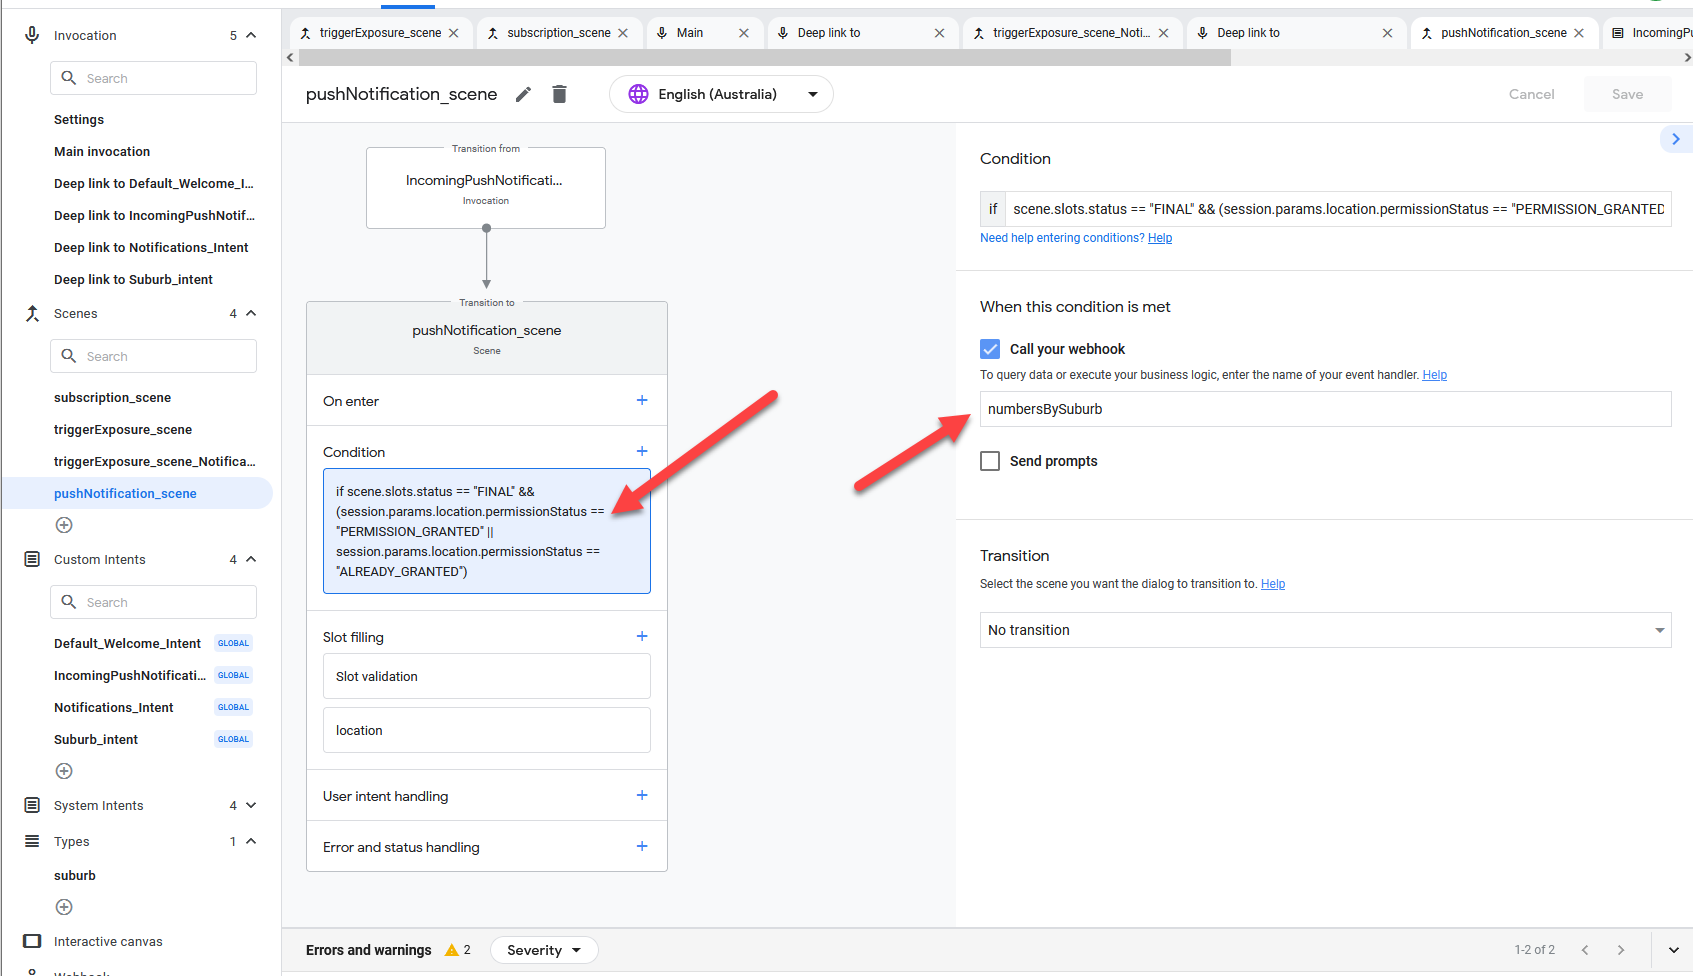Add a new Condition with plus

[x=642, y=451]
